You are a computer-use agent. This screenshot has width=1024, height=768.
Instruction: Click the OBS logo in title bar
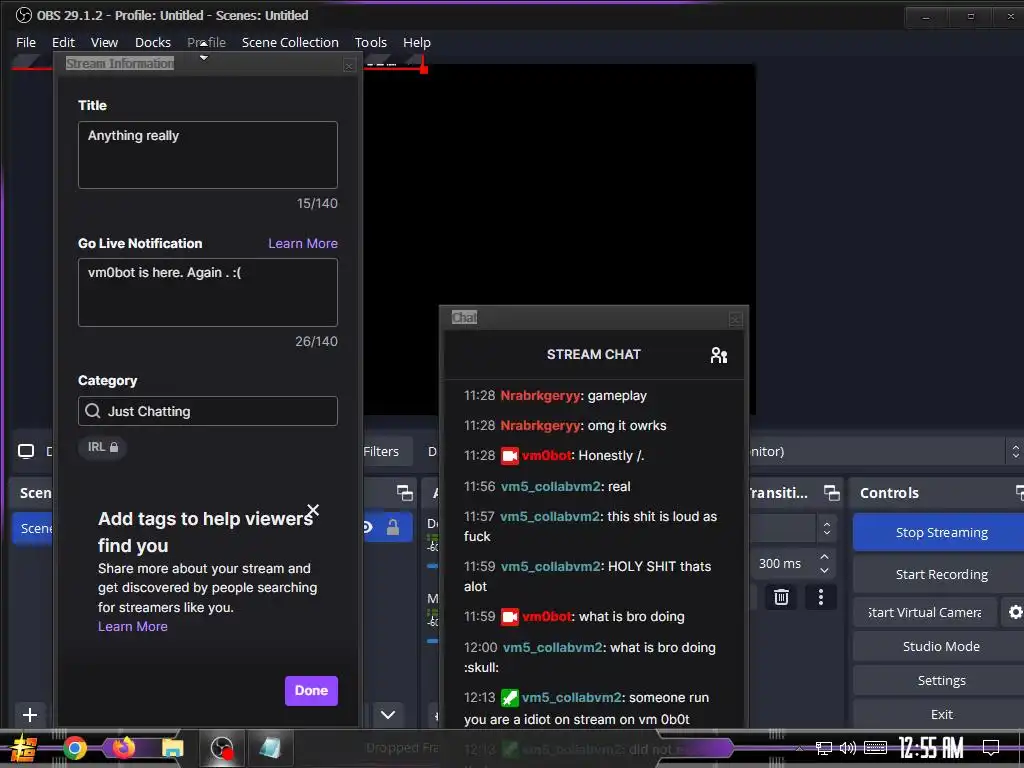[x=23, y=15]
